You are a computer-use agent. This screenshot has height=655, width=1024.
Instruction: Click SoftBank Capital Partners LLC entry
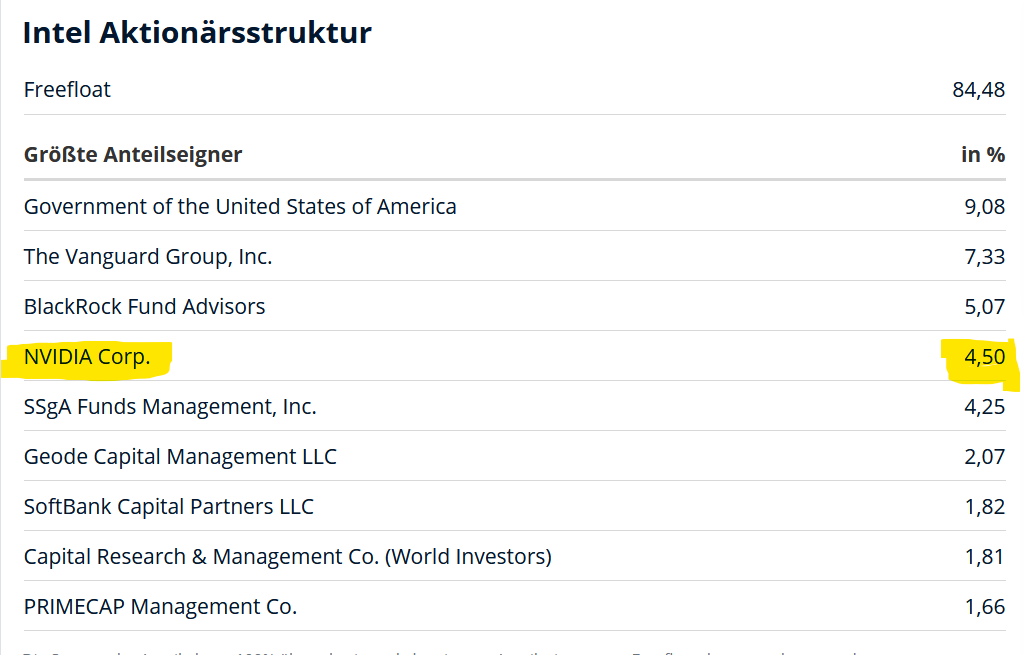point(169,507)
